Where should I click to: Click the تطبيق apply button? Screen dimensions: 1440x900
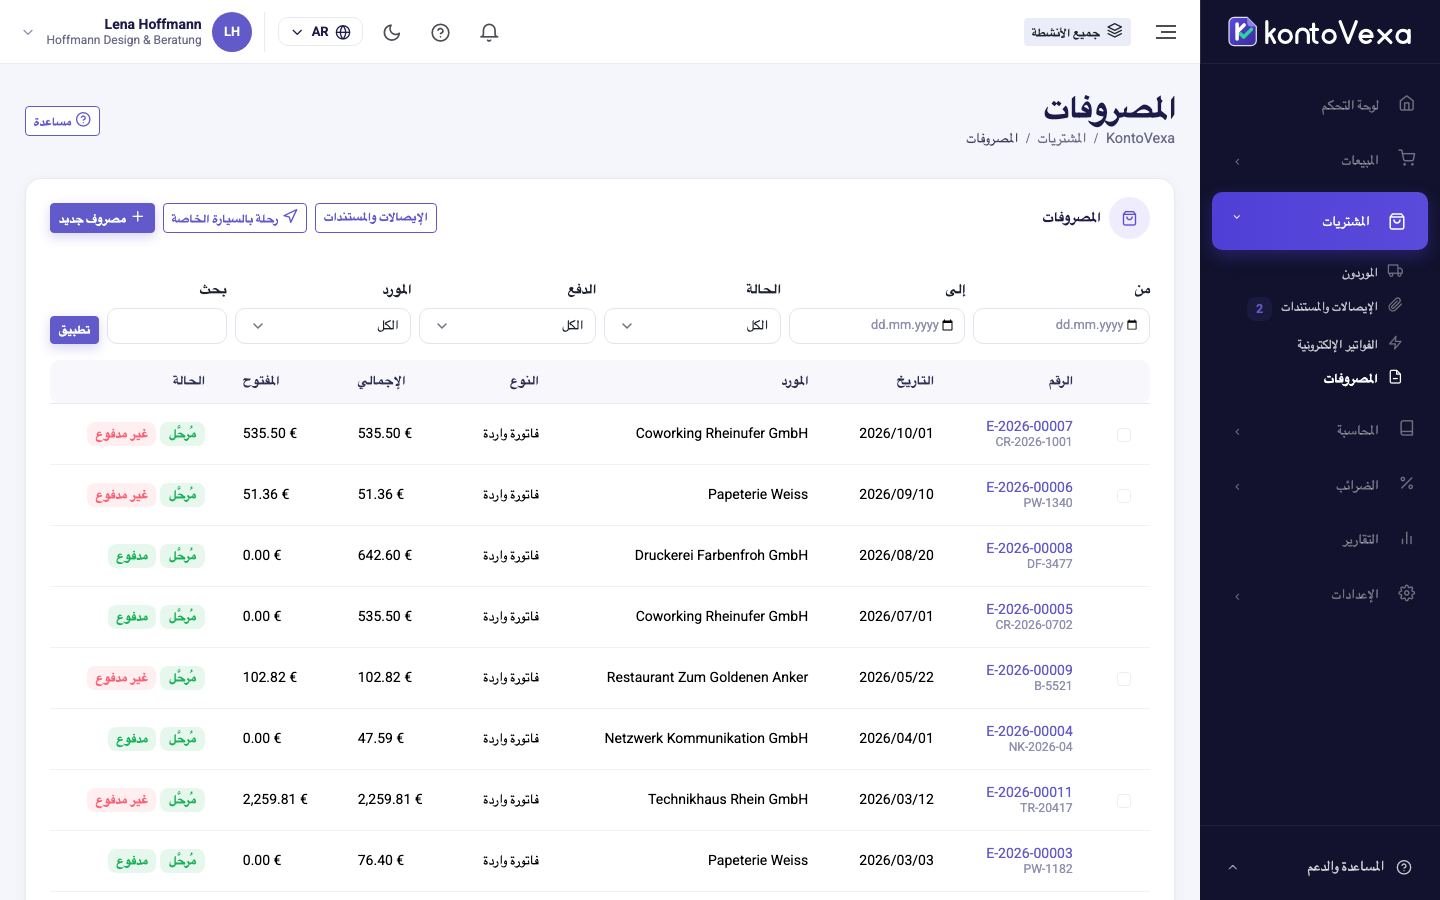coord(75,329)
